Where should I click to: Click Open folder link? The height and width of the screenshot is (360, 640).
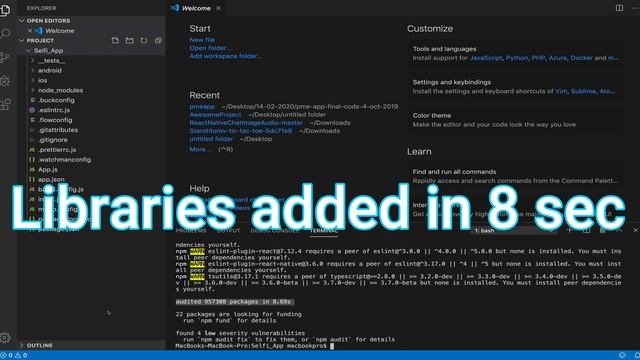210,48
